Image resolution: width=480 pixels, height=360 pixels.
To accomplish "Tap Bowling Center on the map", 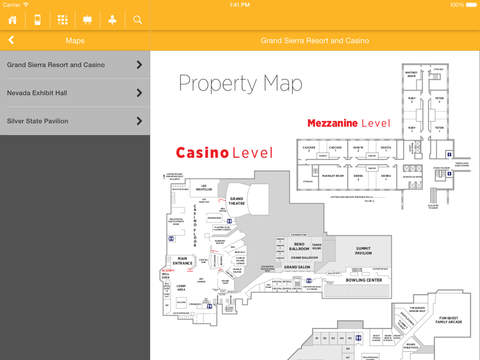I will (364, 280).
